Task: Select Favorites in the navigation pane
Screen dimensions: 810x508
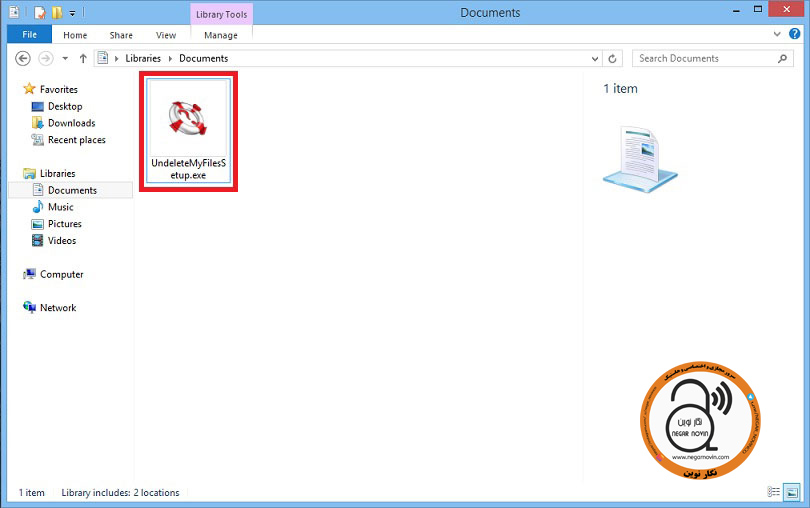Action: 58,89
